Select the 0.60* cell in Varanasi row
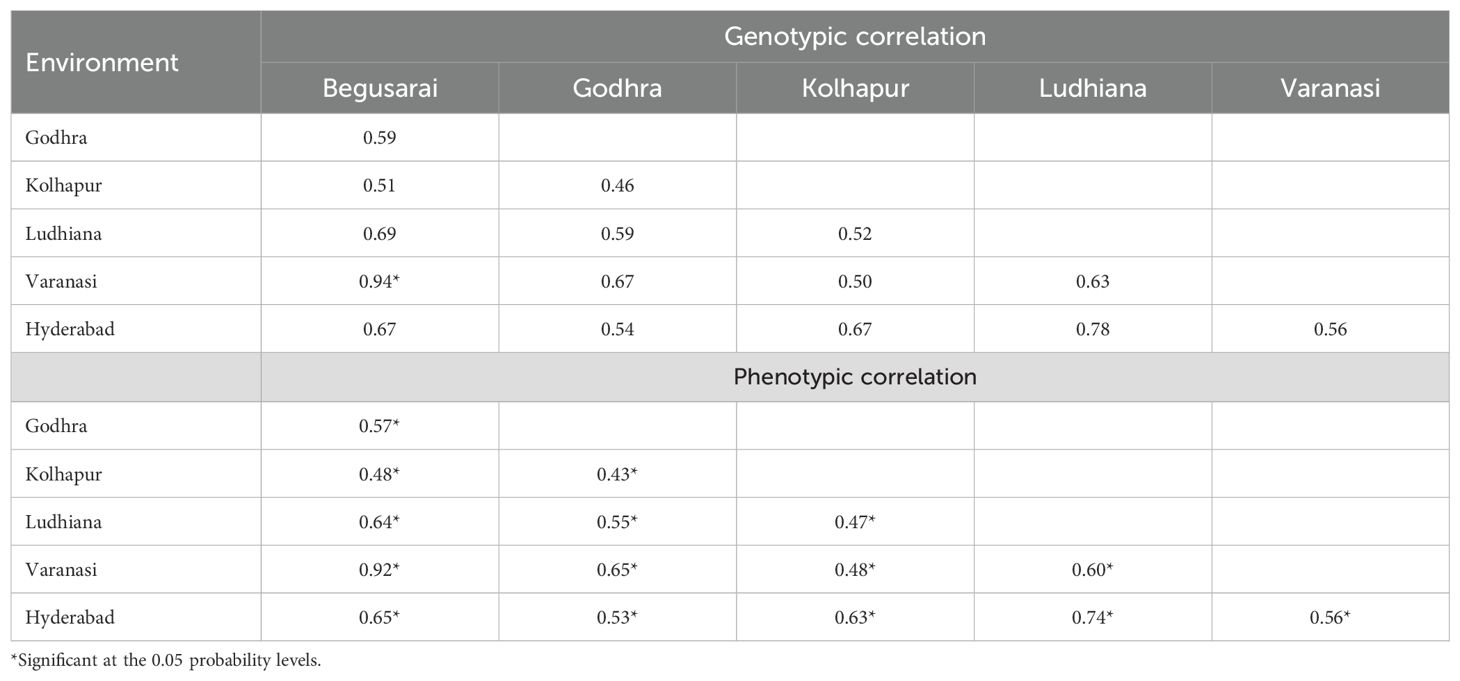 [1092, 570]
